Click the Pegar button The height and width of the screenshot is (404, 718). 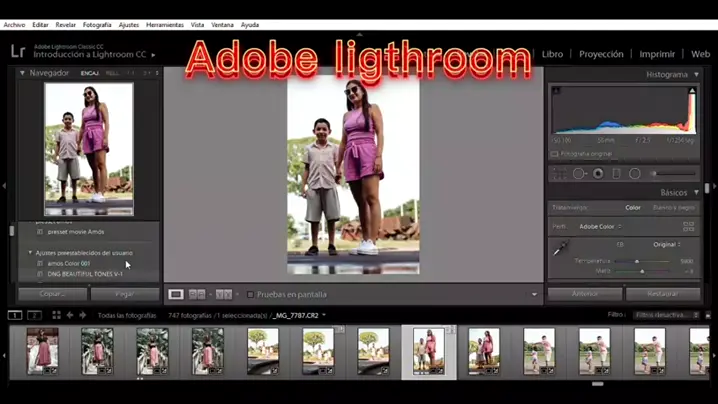tap(125, 294)
